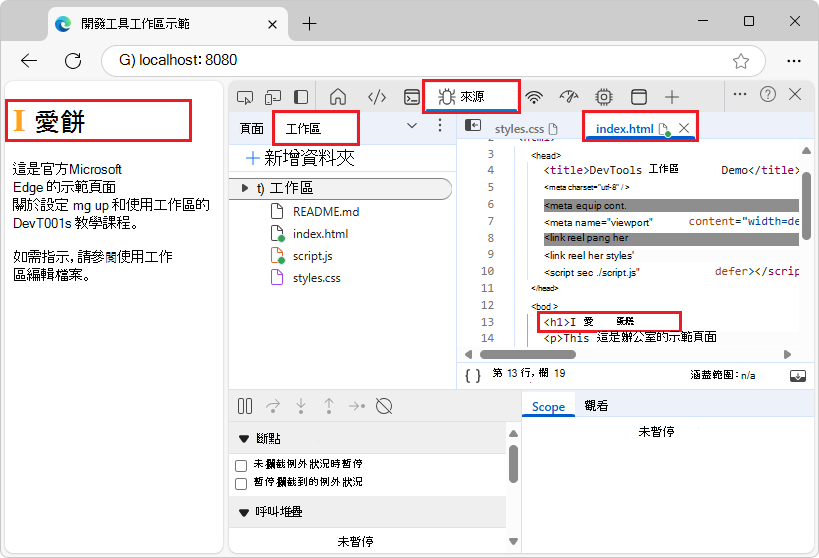This screenshot has height=558, width=819.
Task: Open the Console tool icon
Action: point(412,97)
